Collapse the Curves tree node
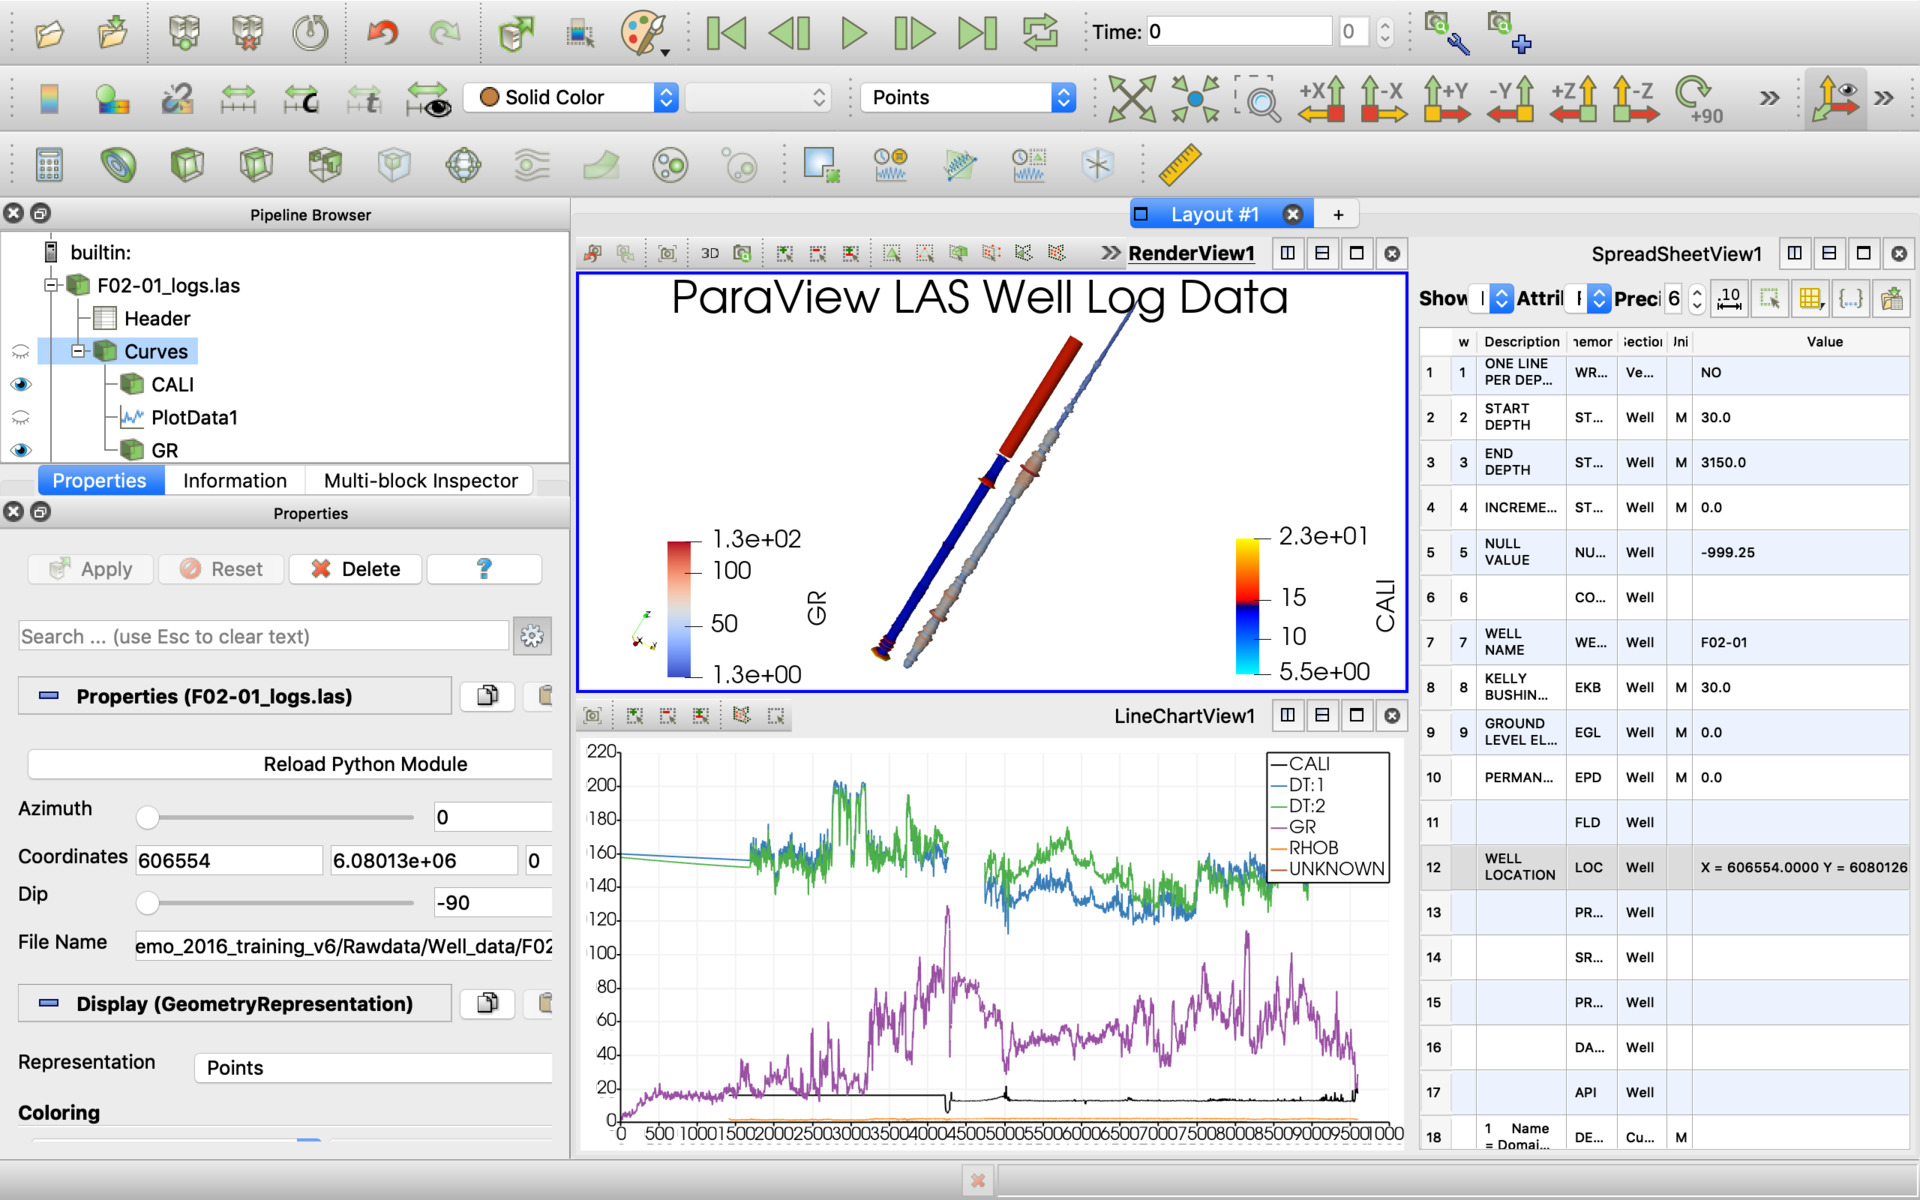This screenshot has height=1200, width=1920. [78, 351]
